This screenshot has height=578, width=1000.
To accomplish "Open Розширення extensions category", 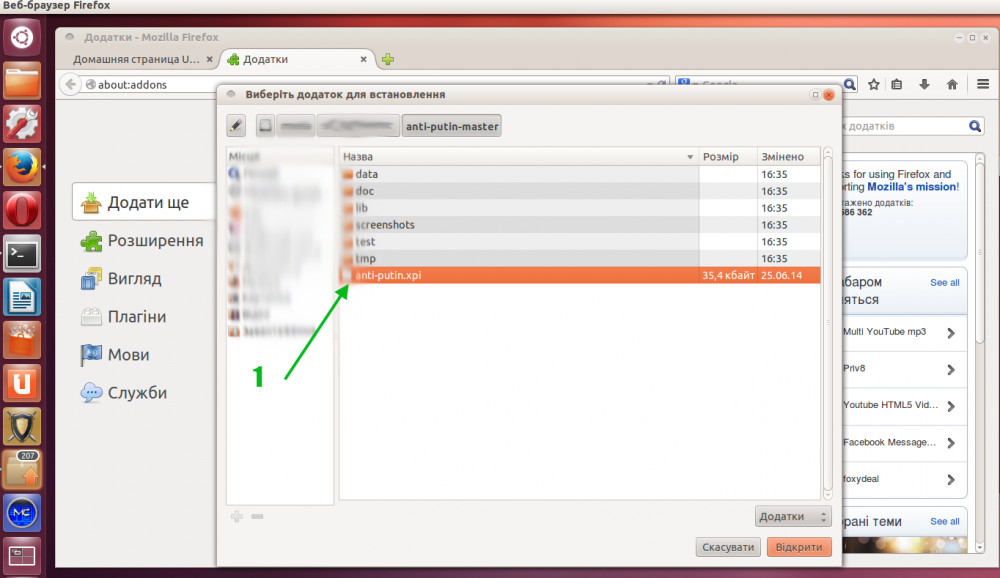I will 142,241.
